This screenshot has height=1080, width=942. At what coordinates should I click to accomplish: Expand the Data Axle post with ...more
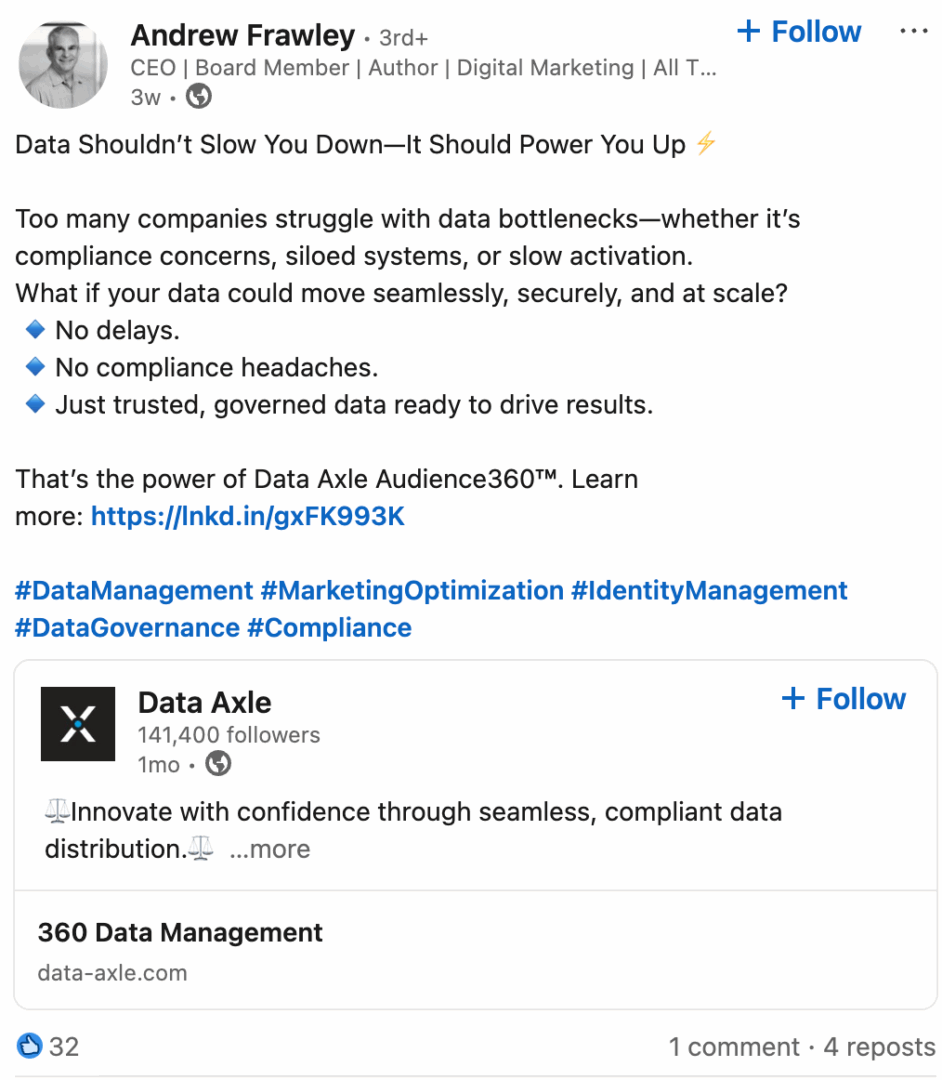269,848
